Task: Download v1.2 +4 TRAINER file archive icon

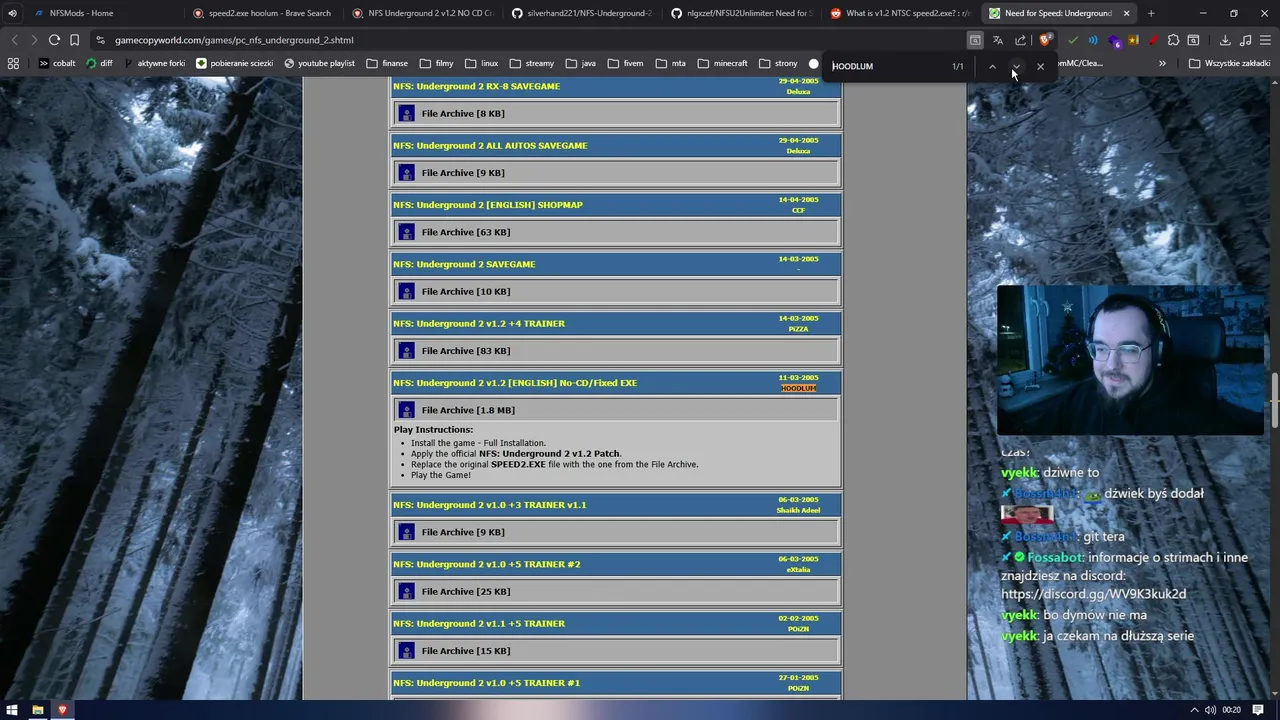Action: coord(406,351)
